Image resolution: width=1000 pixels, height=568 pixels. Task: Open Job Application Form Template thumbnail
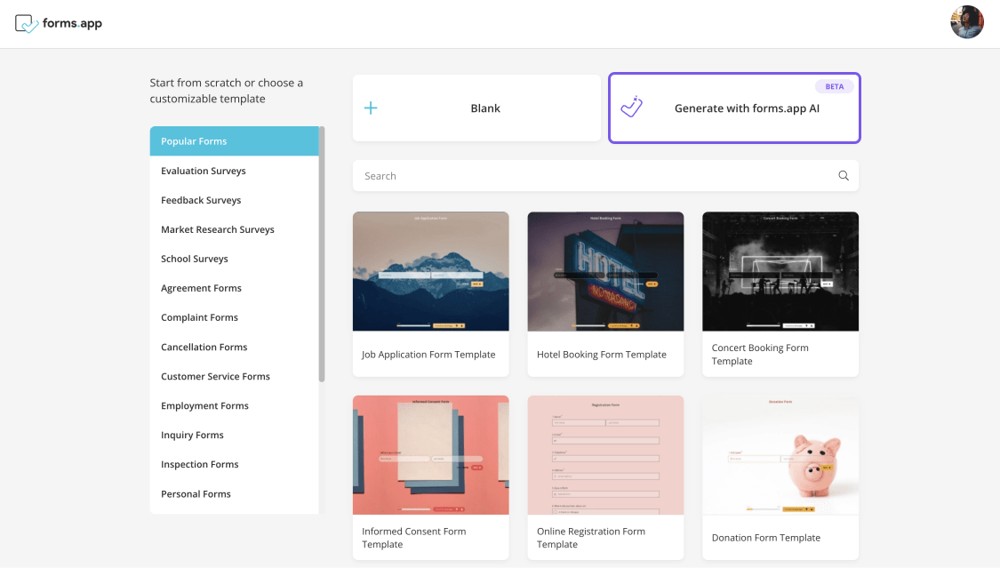[x=430, y=271]
